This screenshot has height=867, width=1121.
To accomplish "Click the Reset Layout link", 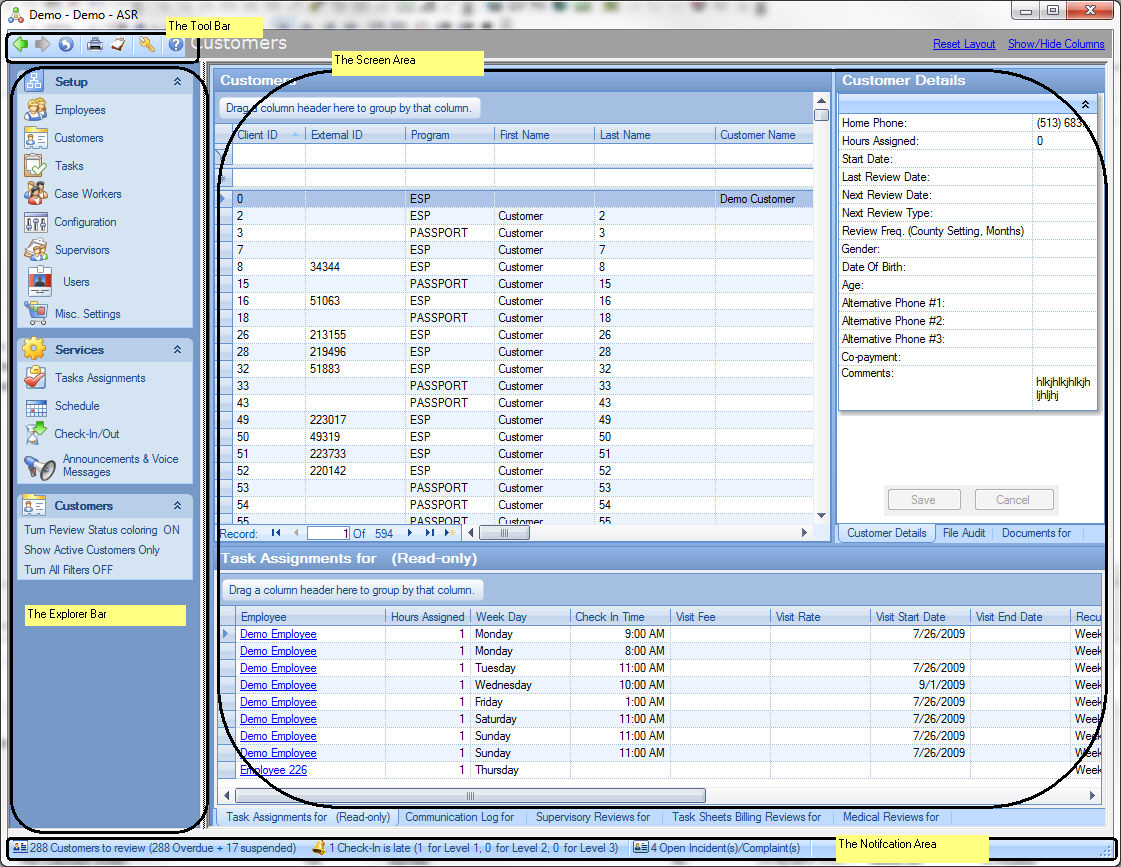I will click(964, 44).
